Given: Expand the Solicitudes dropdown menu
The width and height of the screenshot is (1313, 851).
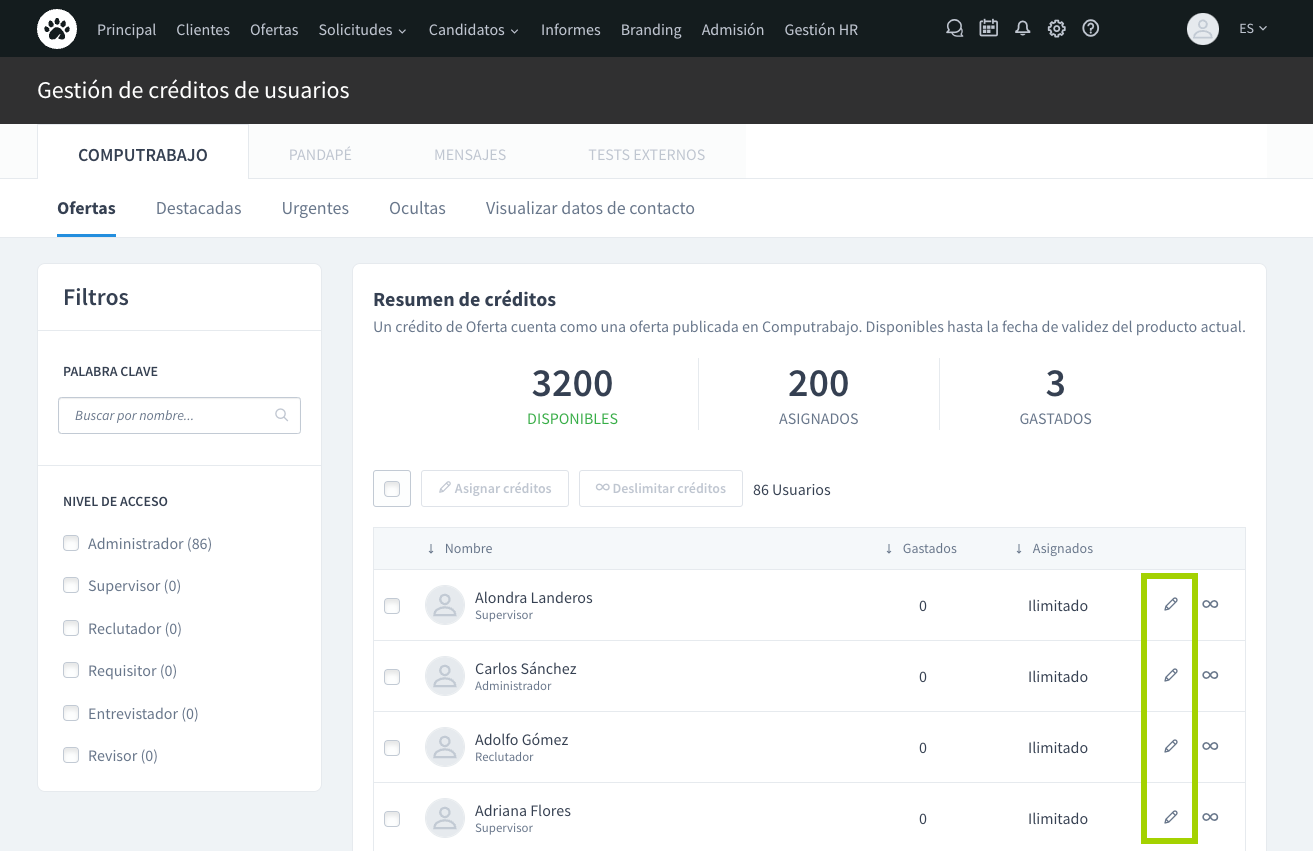Looking at the screenshot, I should point(362,30).
